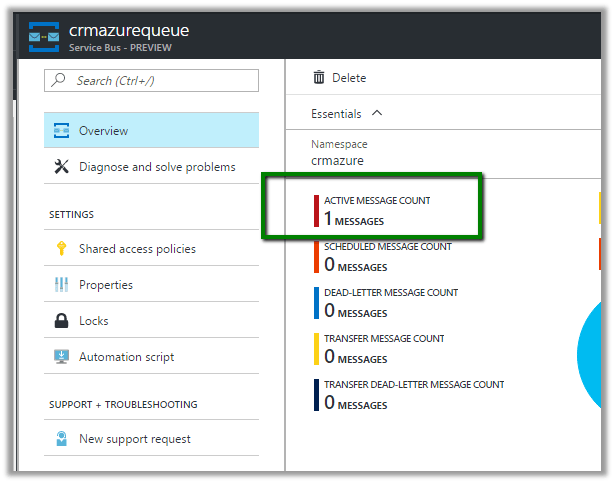Click the wrench and screwdriver diagnose icon

61,166
